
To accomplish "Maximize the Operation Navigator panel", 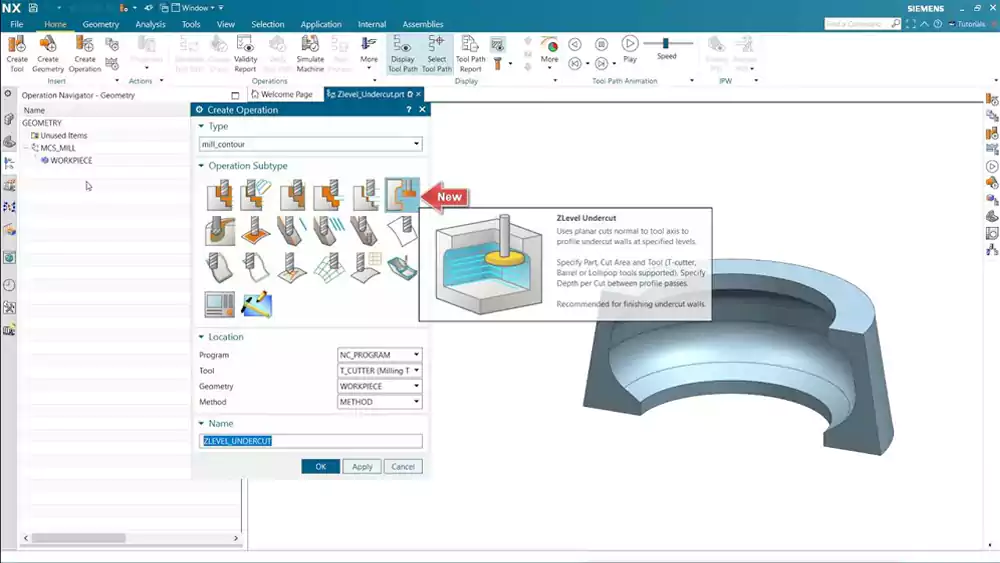I will [235, 95].
